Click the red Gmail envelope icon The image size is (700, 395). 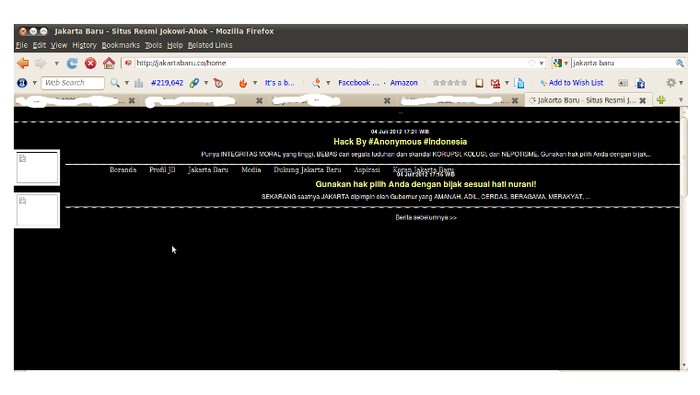coord(495,83)
